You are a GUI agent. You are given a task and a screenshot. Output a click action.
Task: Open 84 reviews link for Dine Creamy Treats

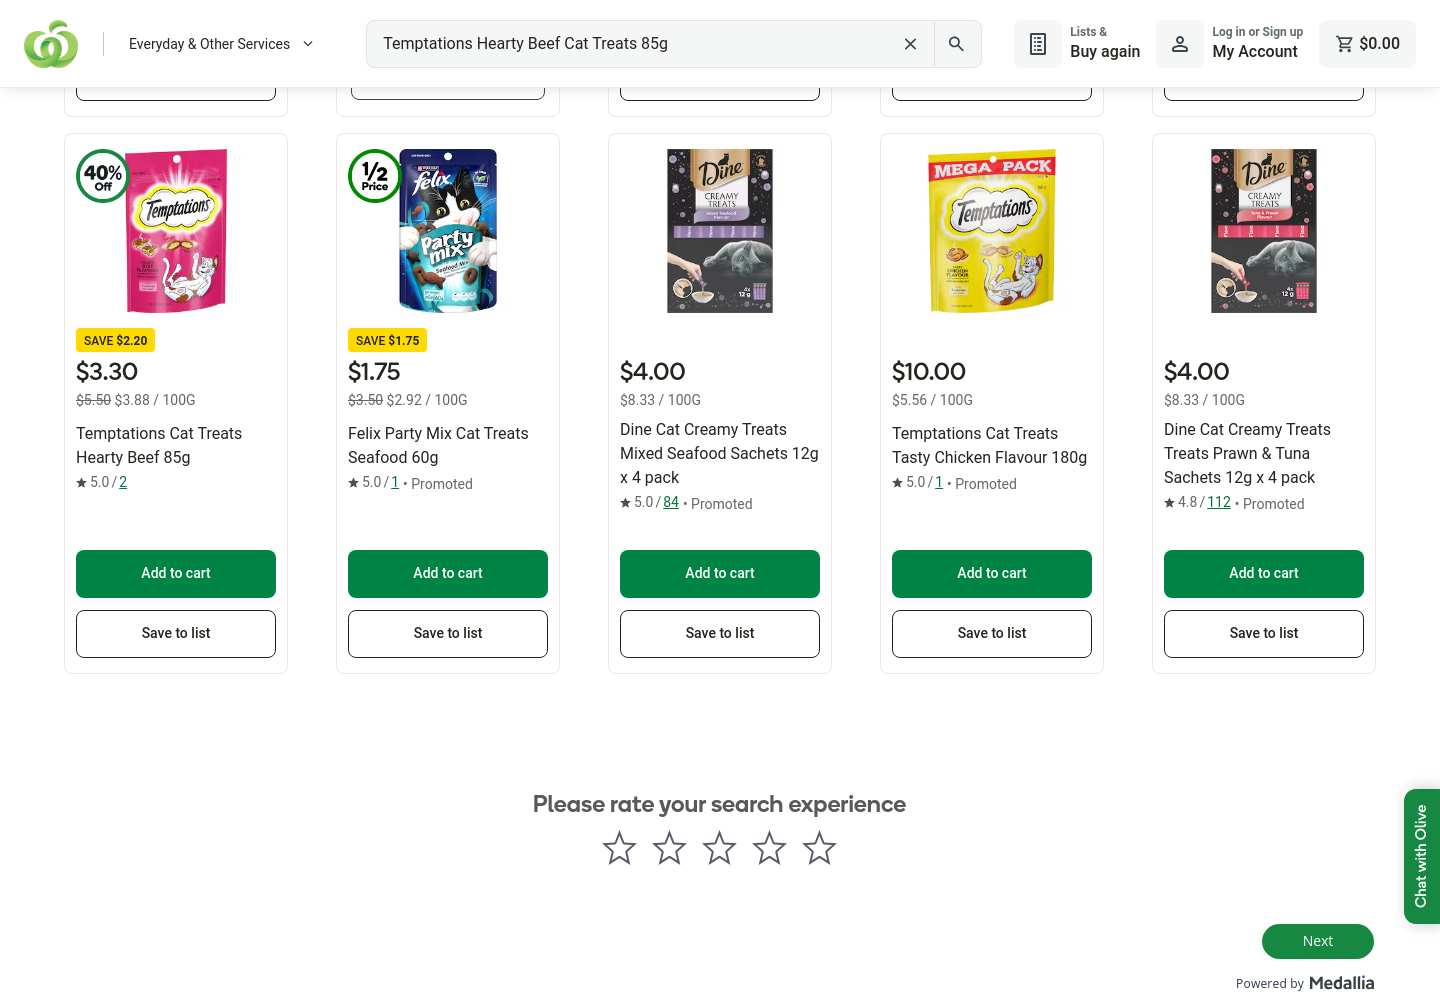click(671, 502)
